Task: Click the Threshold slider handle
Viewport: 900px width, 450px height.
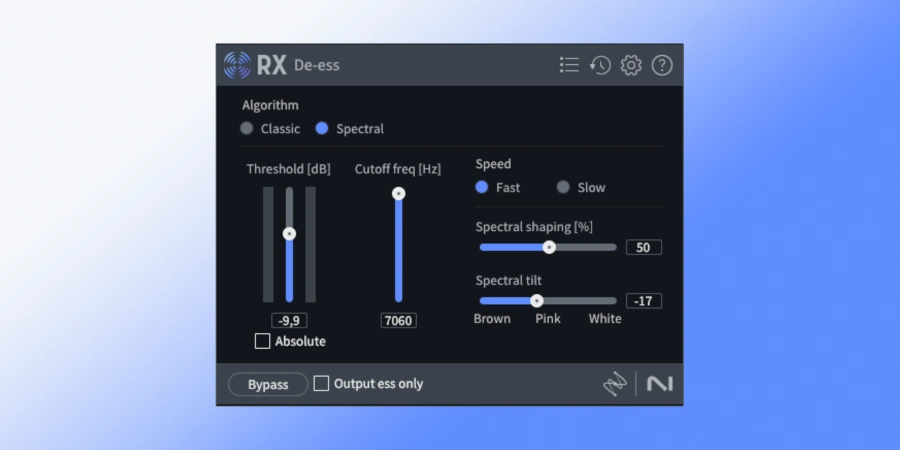Action: (289, 233)
